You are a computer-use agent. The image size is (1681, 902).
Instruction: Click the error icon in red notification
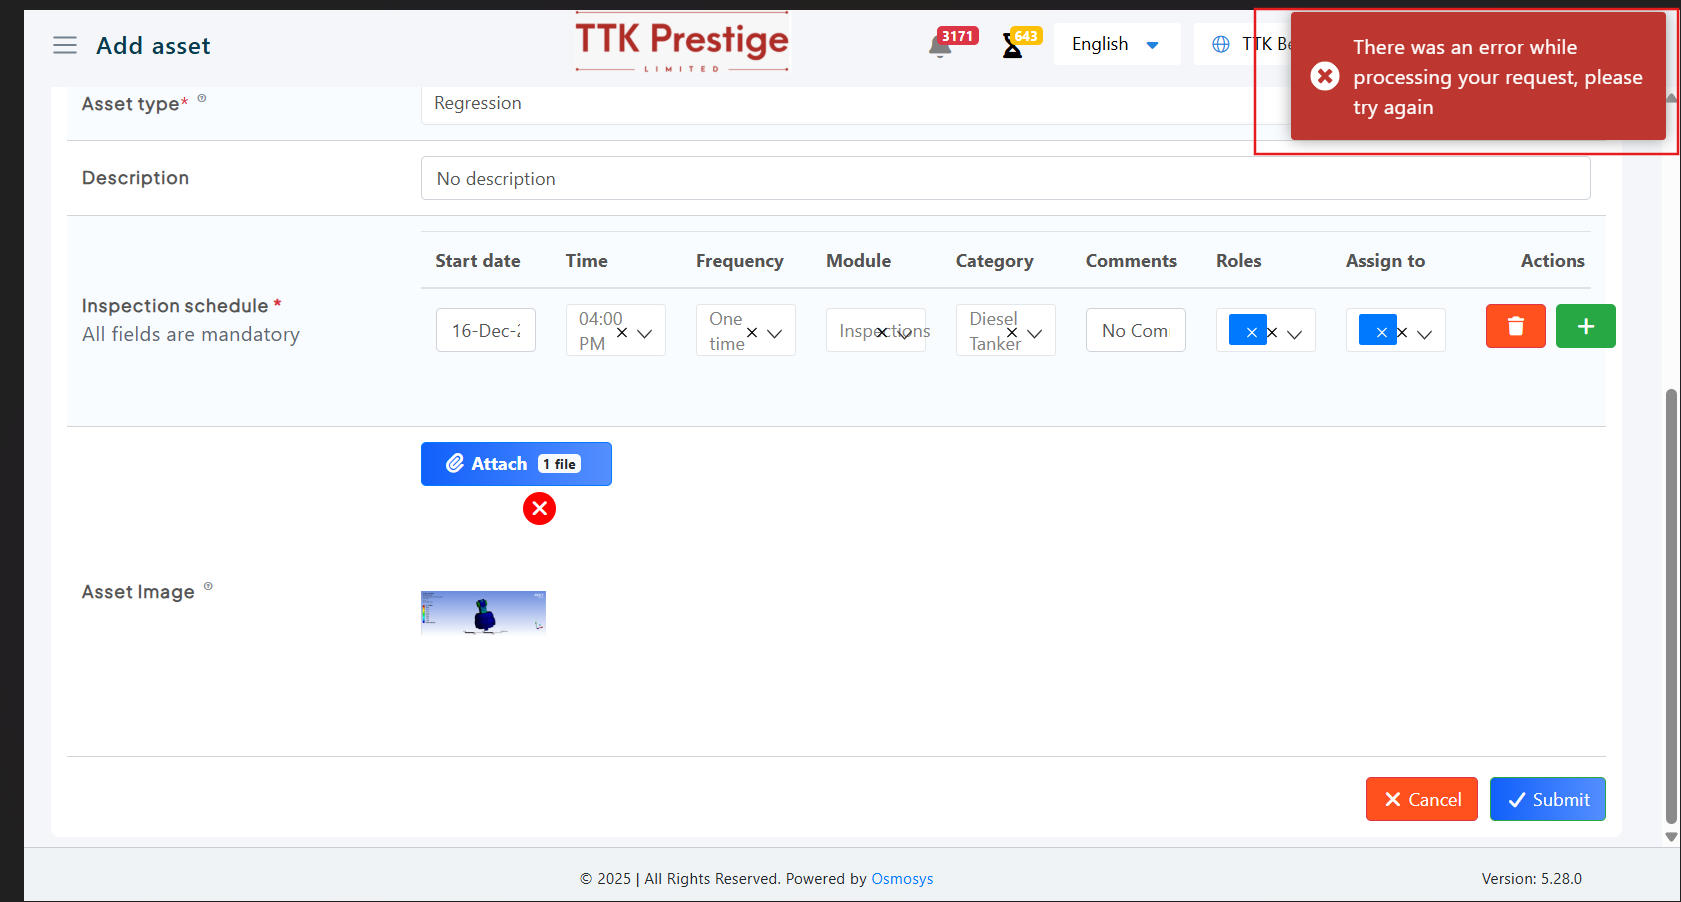pyautogui.click(x=1325, y=76)
